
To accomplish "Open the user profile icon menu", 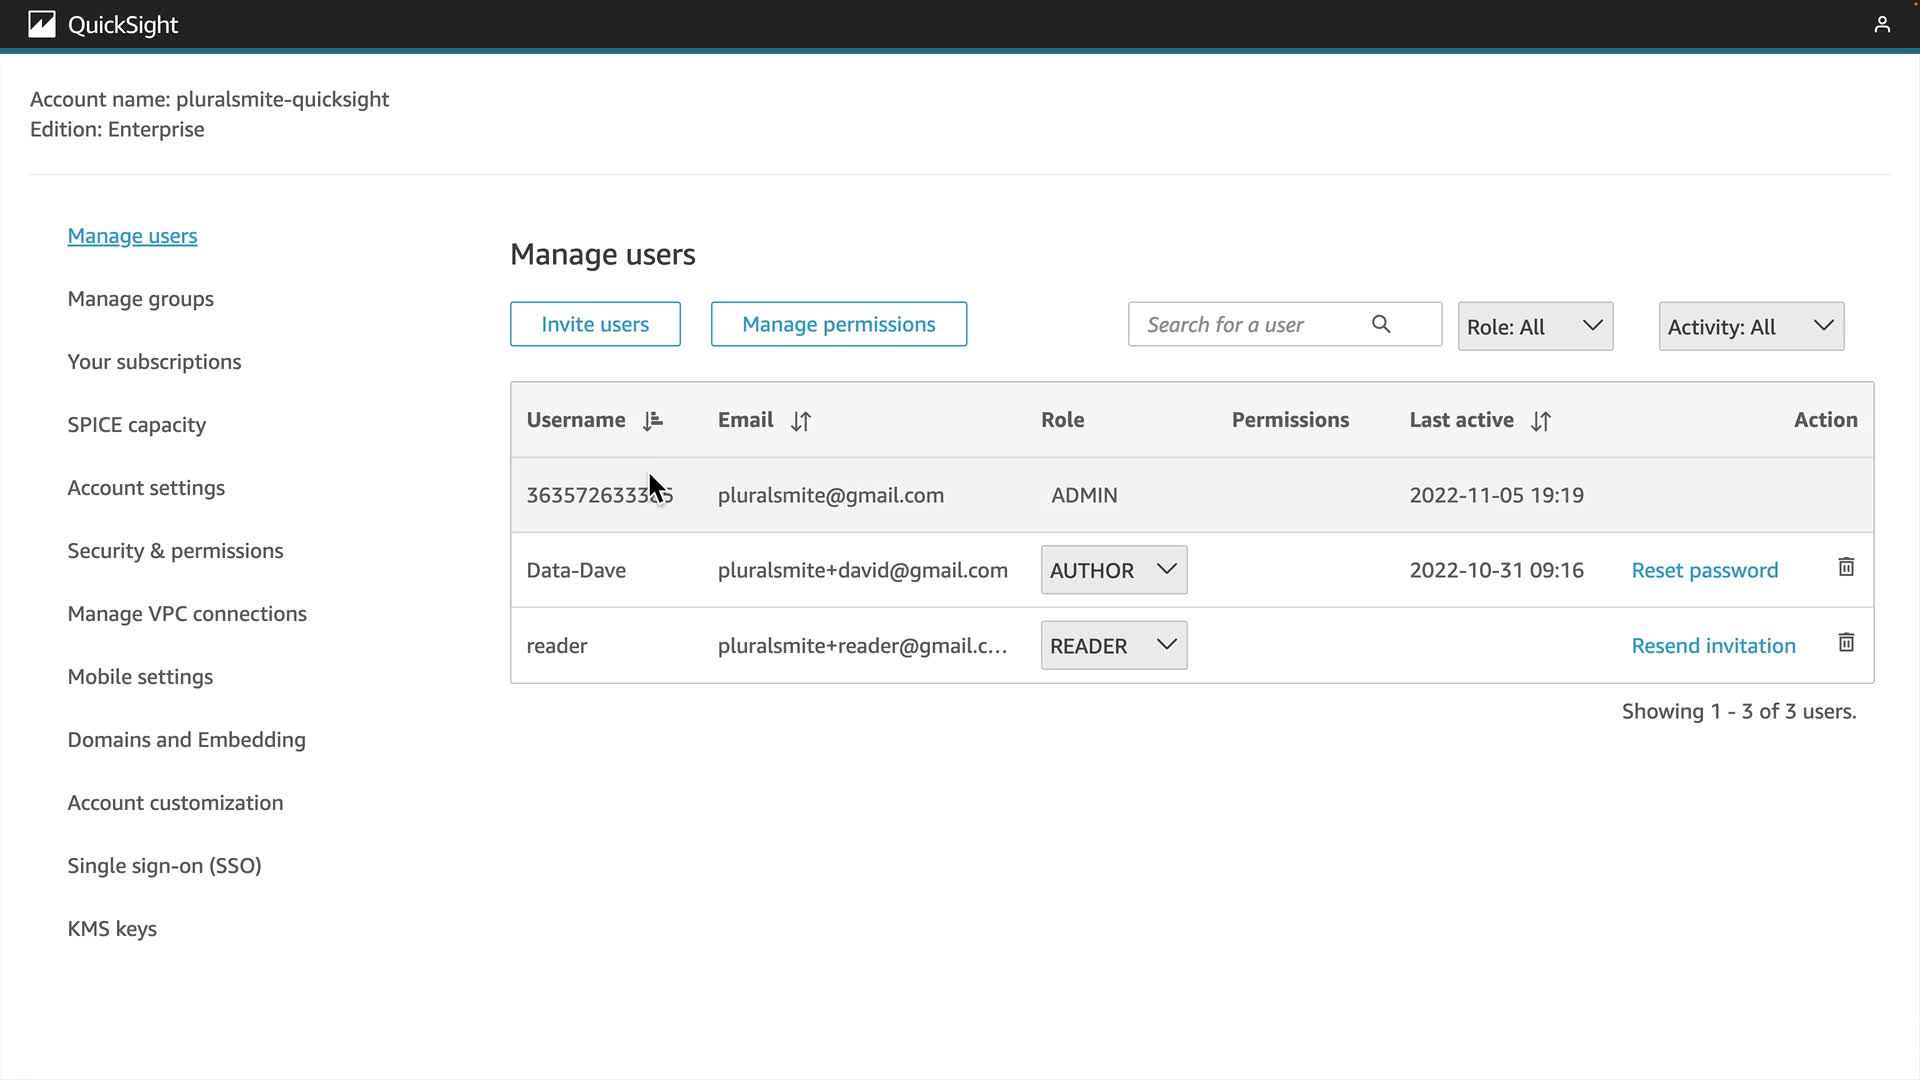I will [x=1881, y=24].
